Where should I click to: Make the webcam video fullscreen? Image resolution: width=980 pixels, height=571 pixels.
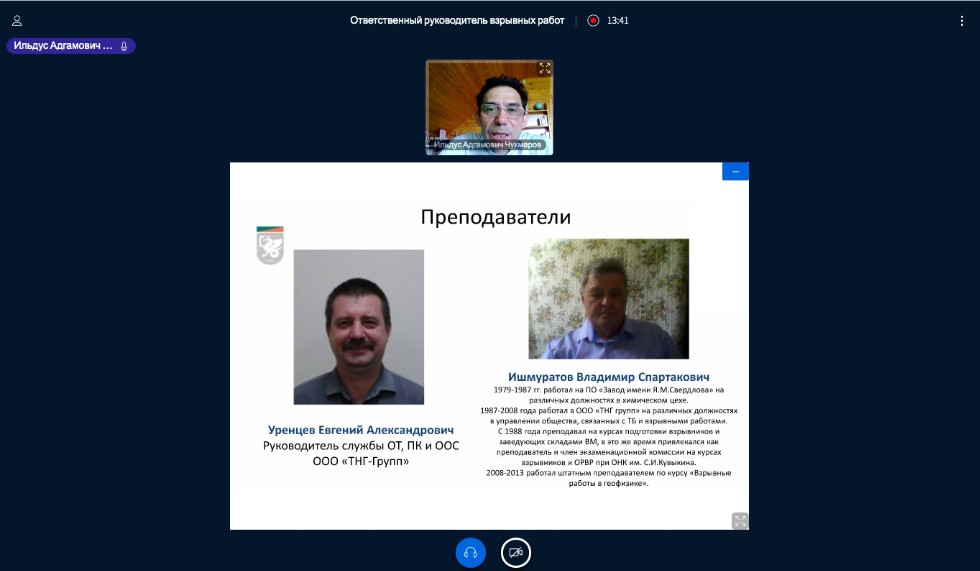[x=544, y=69]
